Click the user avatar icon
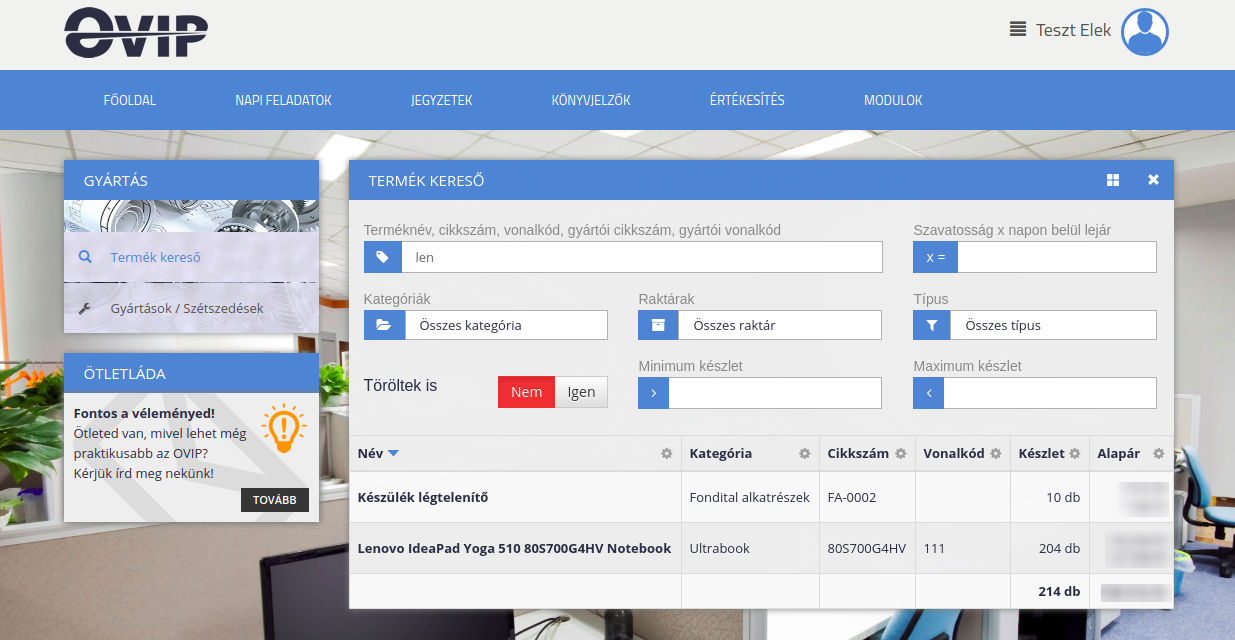1235x640 pixels. click(1145, 32)
